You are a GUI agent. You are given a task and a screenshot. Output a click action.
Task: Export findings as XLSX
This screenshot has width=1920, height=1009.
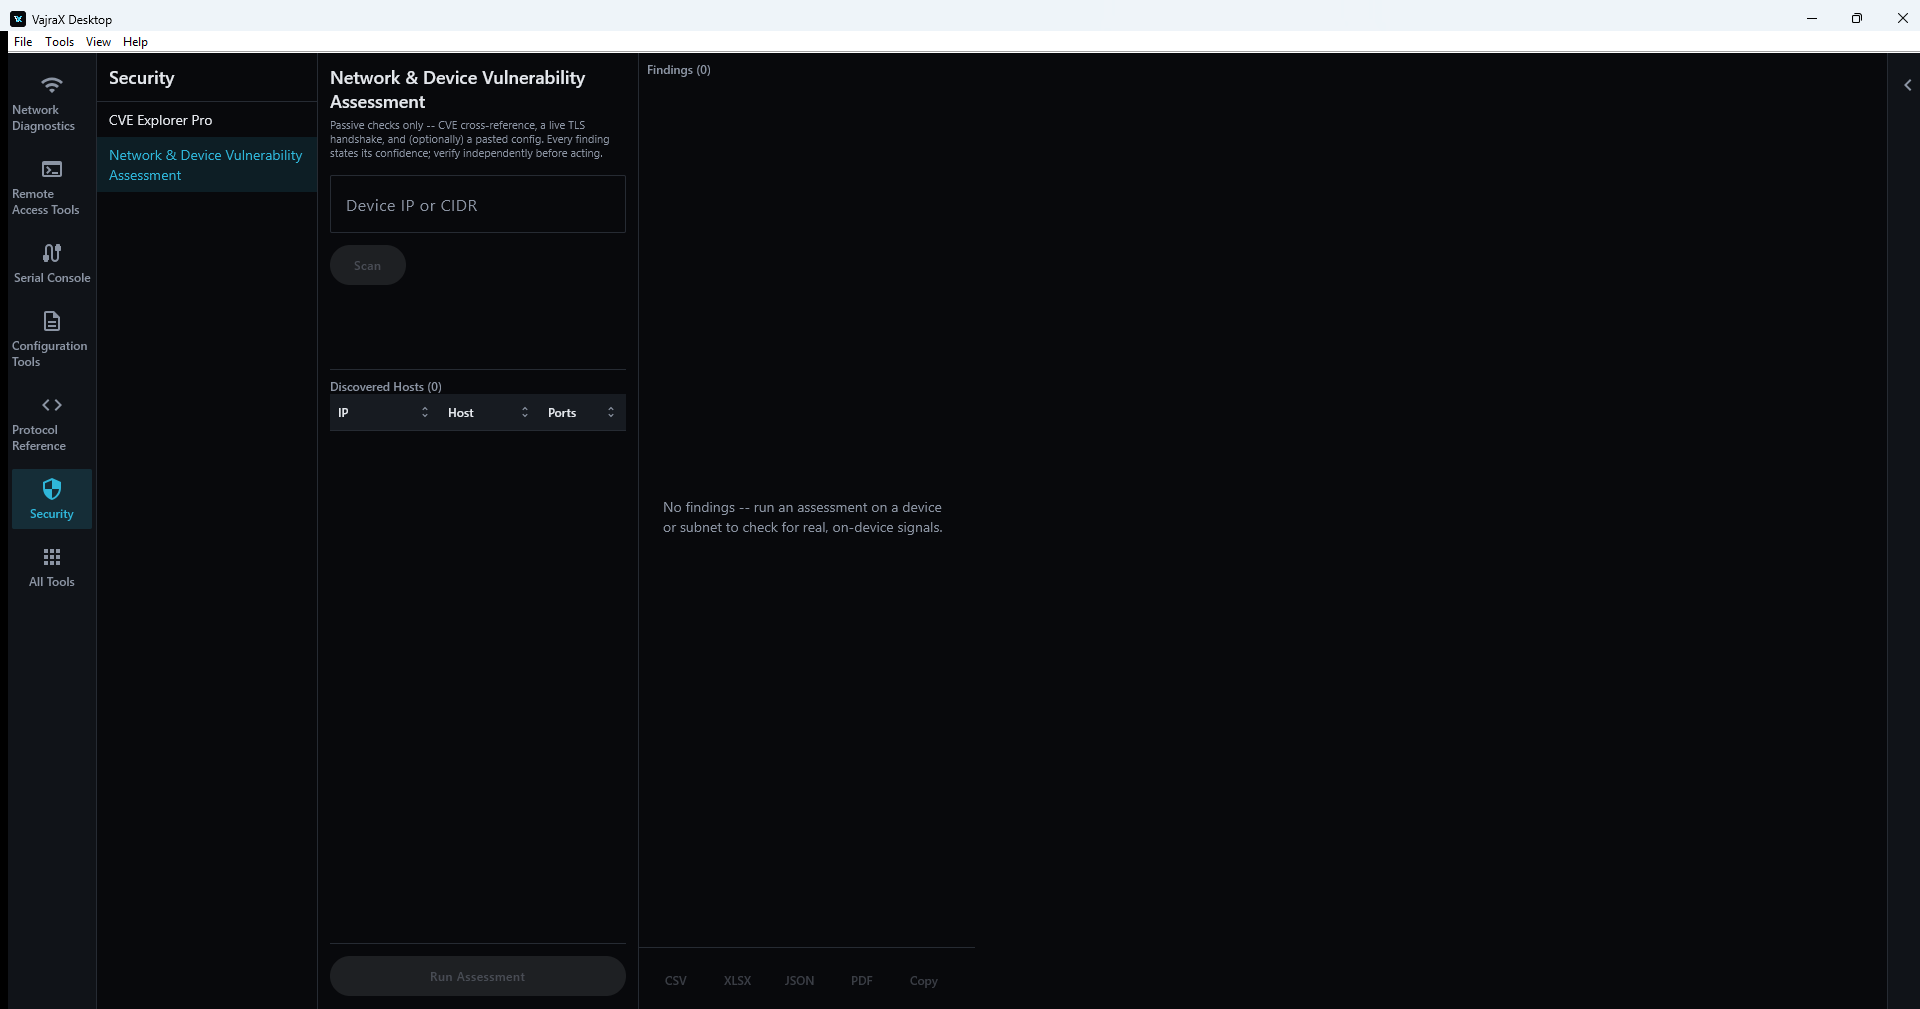(737, 980)
